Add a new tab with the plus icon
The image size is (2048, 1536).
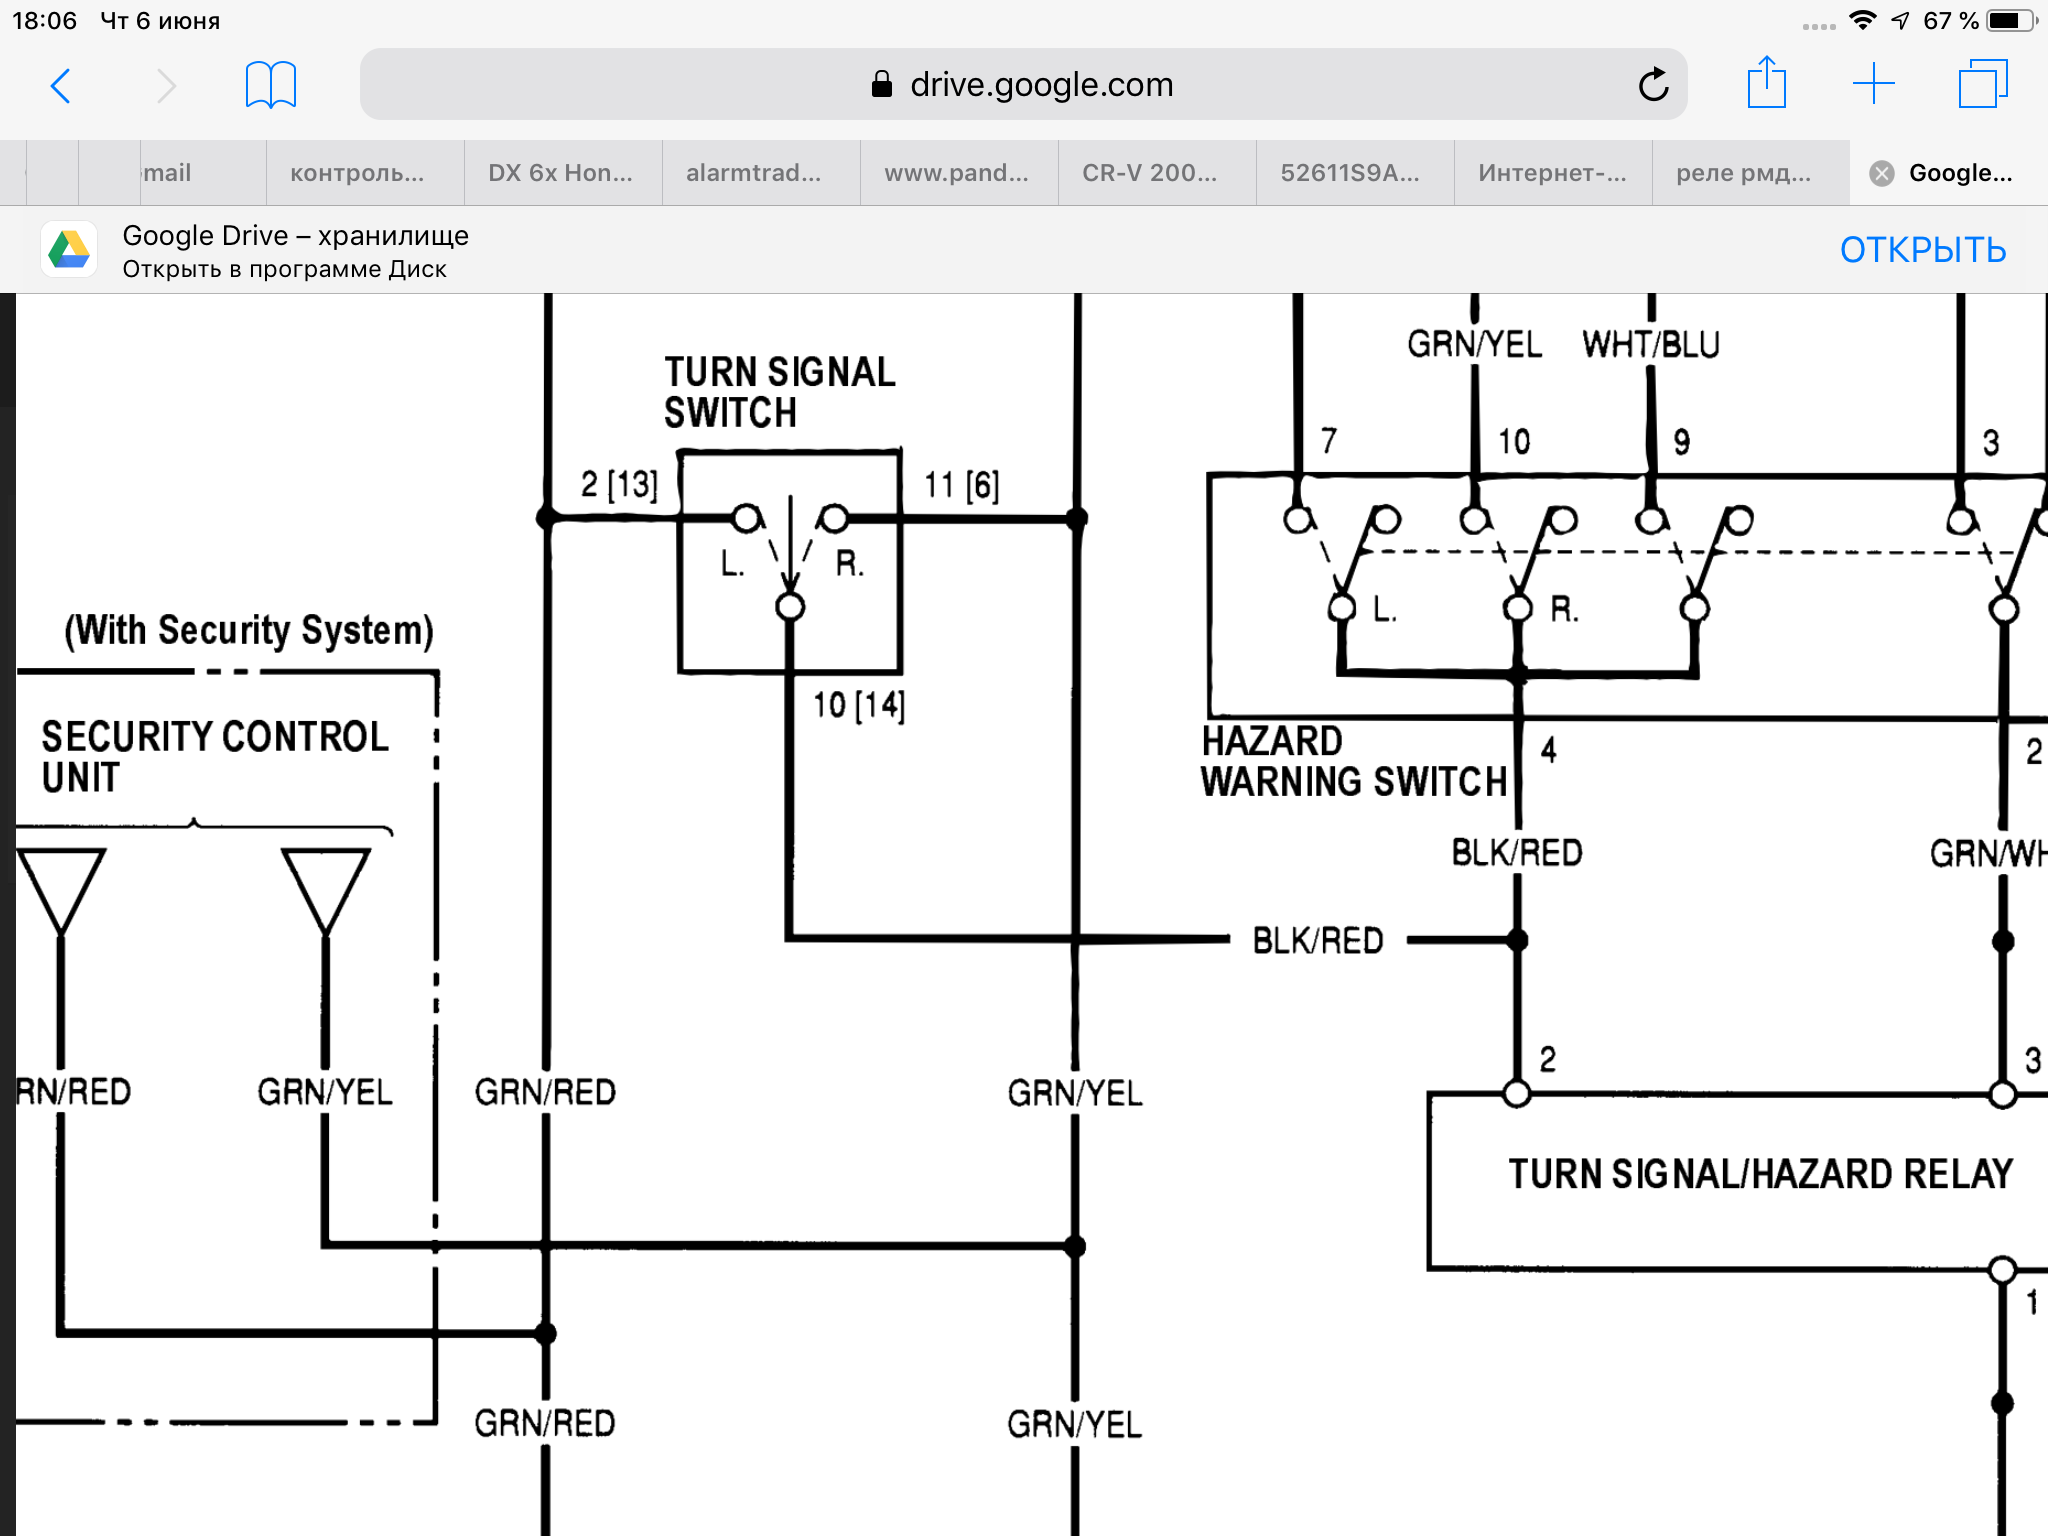point(1873,84)
